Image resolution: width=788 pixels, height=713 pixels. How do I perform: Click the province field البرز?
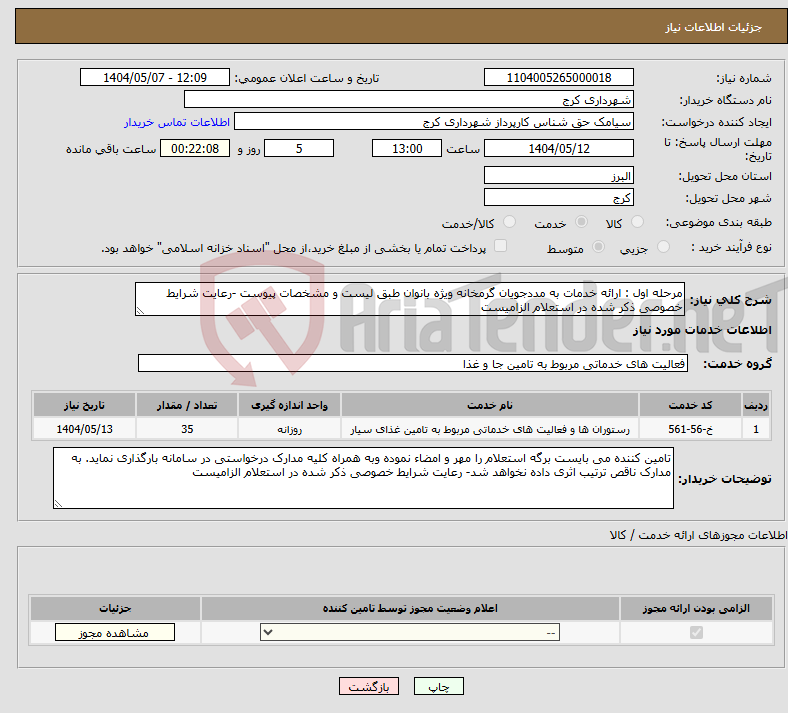558,175
